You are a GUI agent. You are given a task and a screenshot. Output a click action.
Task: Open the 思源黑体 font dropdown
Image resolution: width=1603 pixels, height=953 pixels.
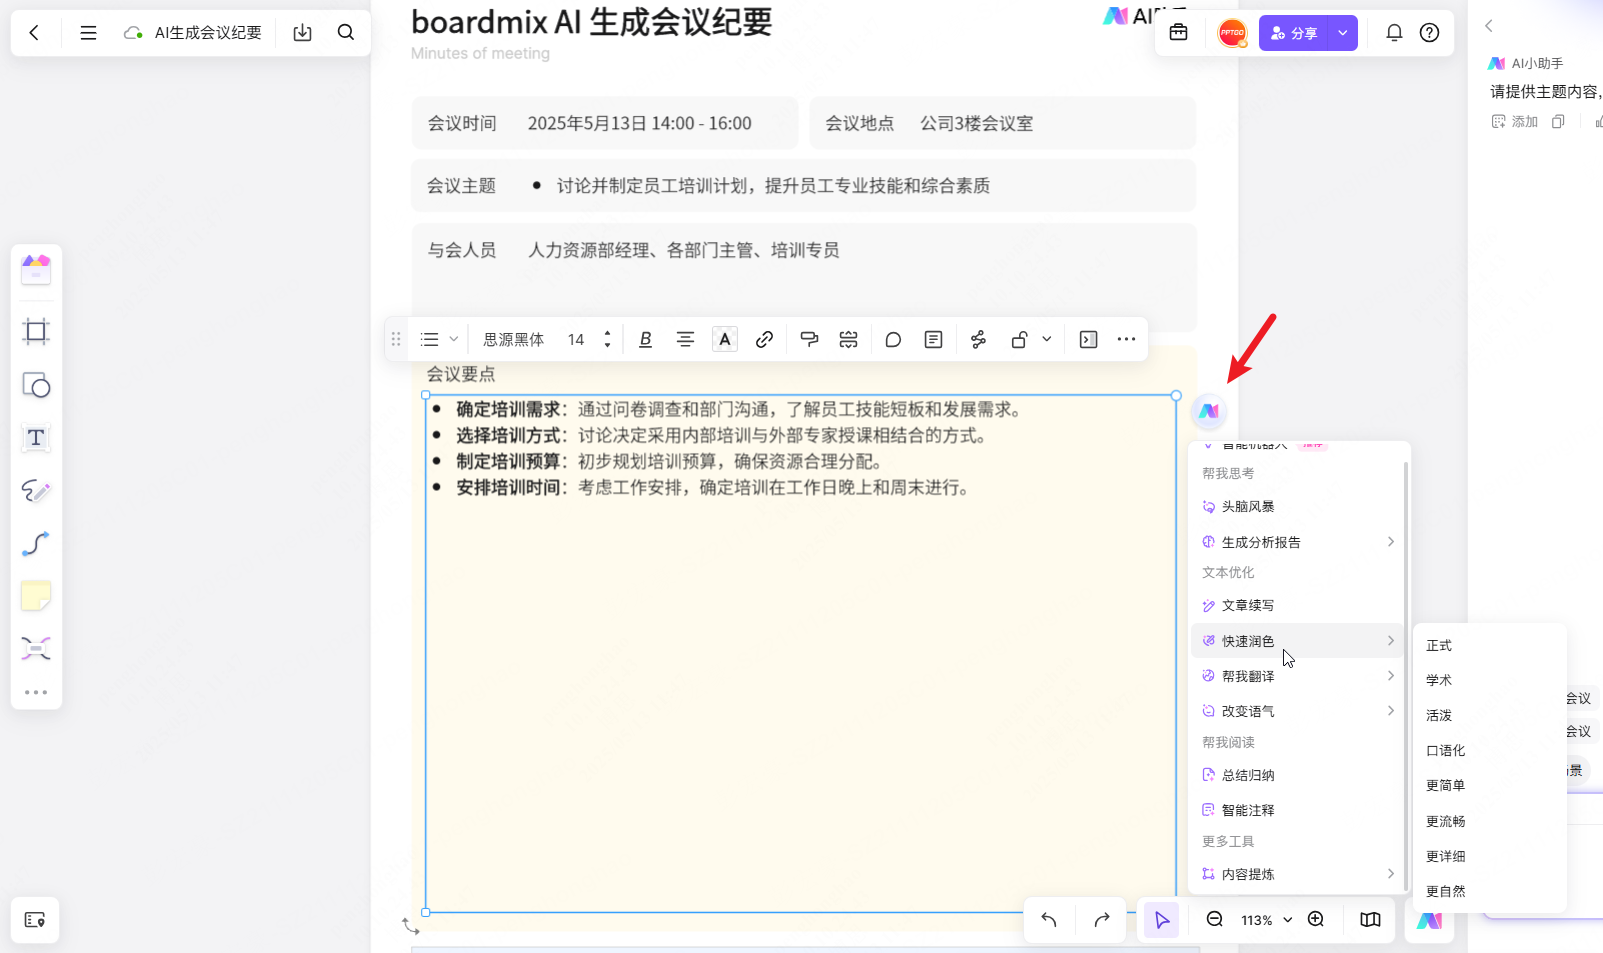click(x=514, y=340)
